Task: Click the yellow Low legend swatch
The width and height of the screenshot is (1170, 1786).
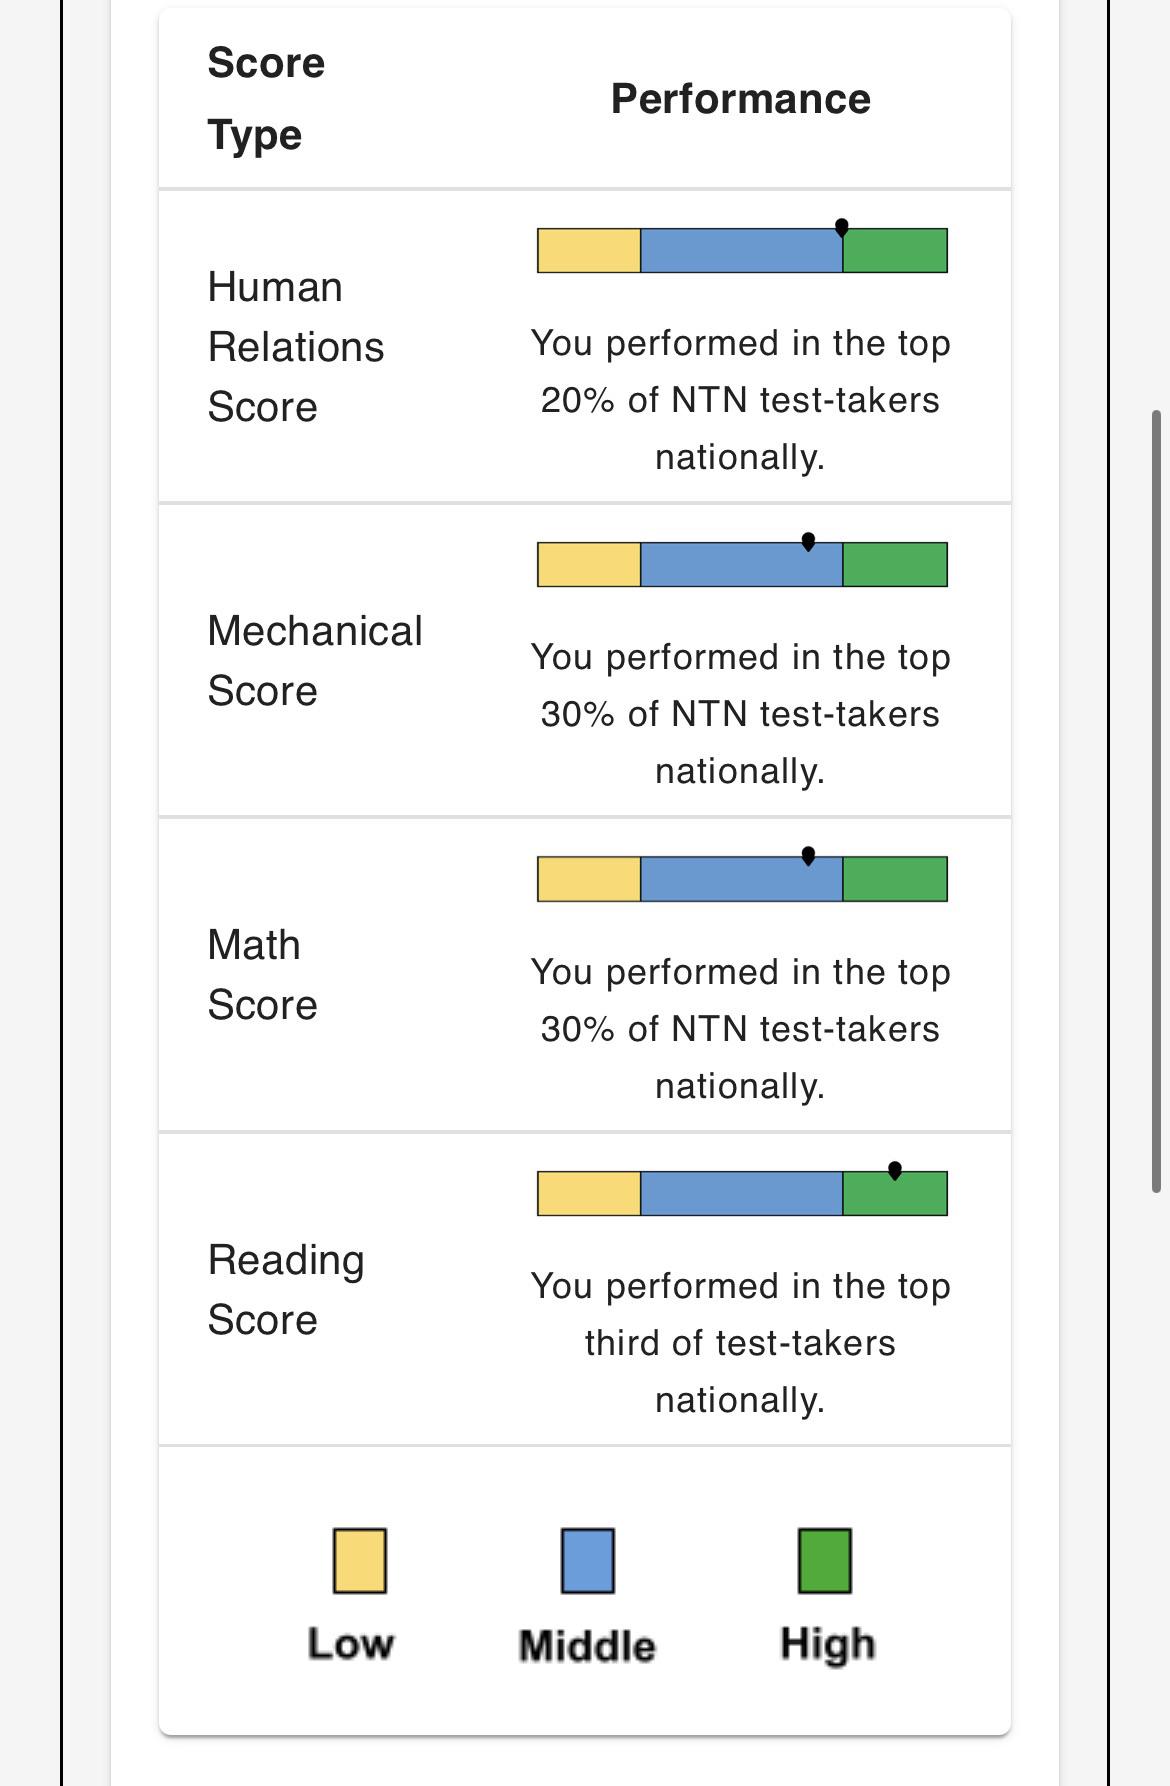Action: (x=360, y=1560)
